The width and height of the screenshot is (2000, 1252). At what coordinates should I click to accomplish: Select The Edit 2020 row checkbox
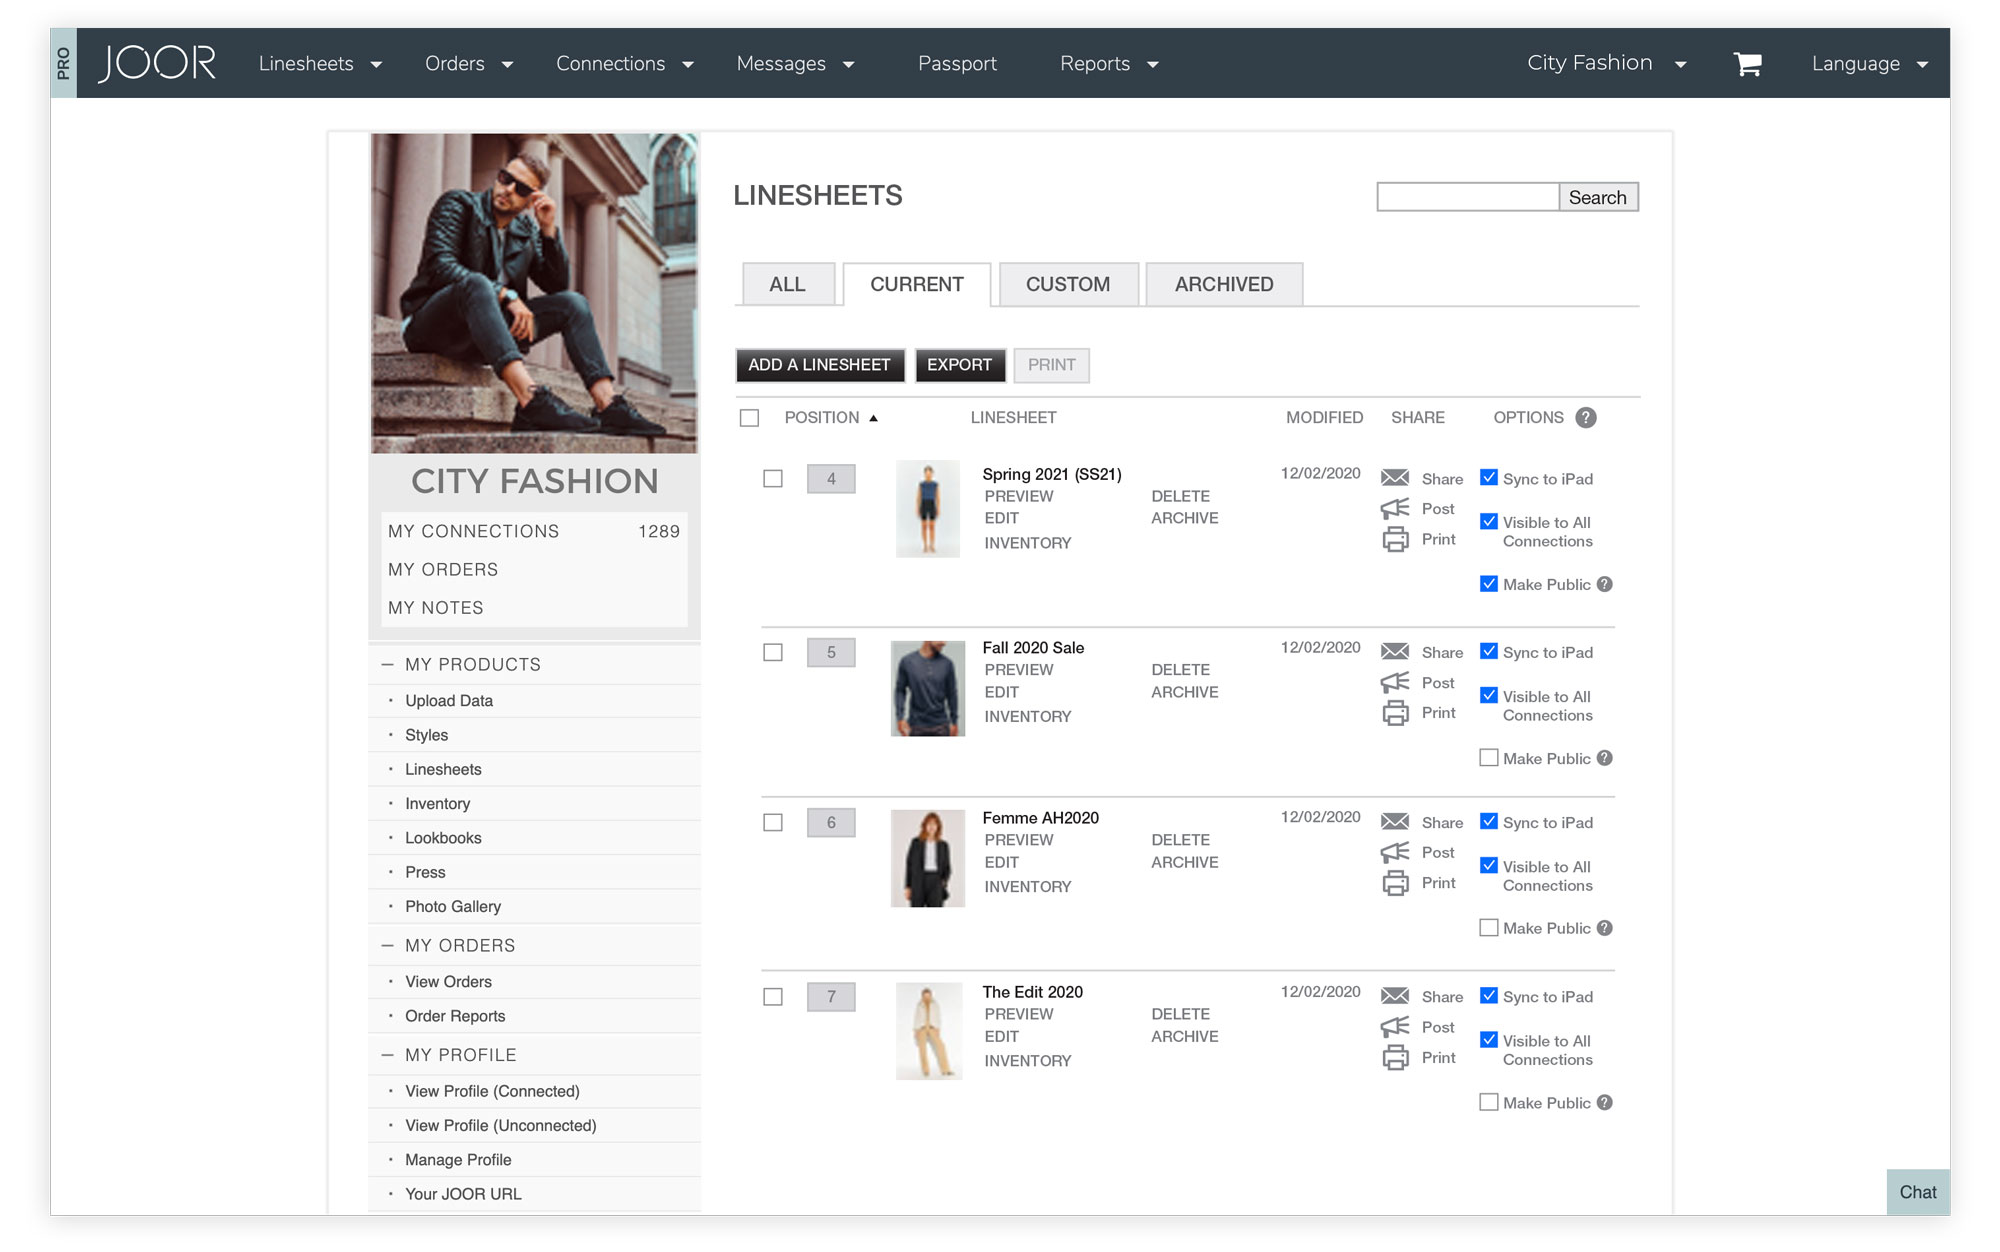pos(773,997)
